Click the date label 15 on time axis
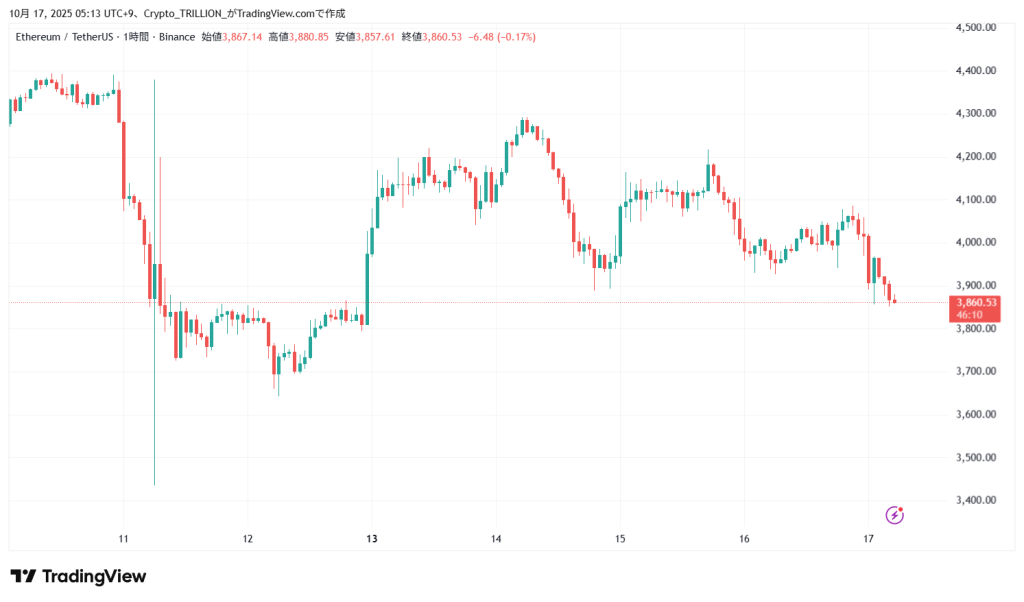This screenshot has width=1024, height=602. click(x=620, y=539)
